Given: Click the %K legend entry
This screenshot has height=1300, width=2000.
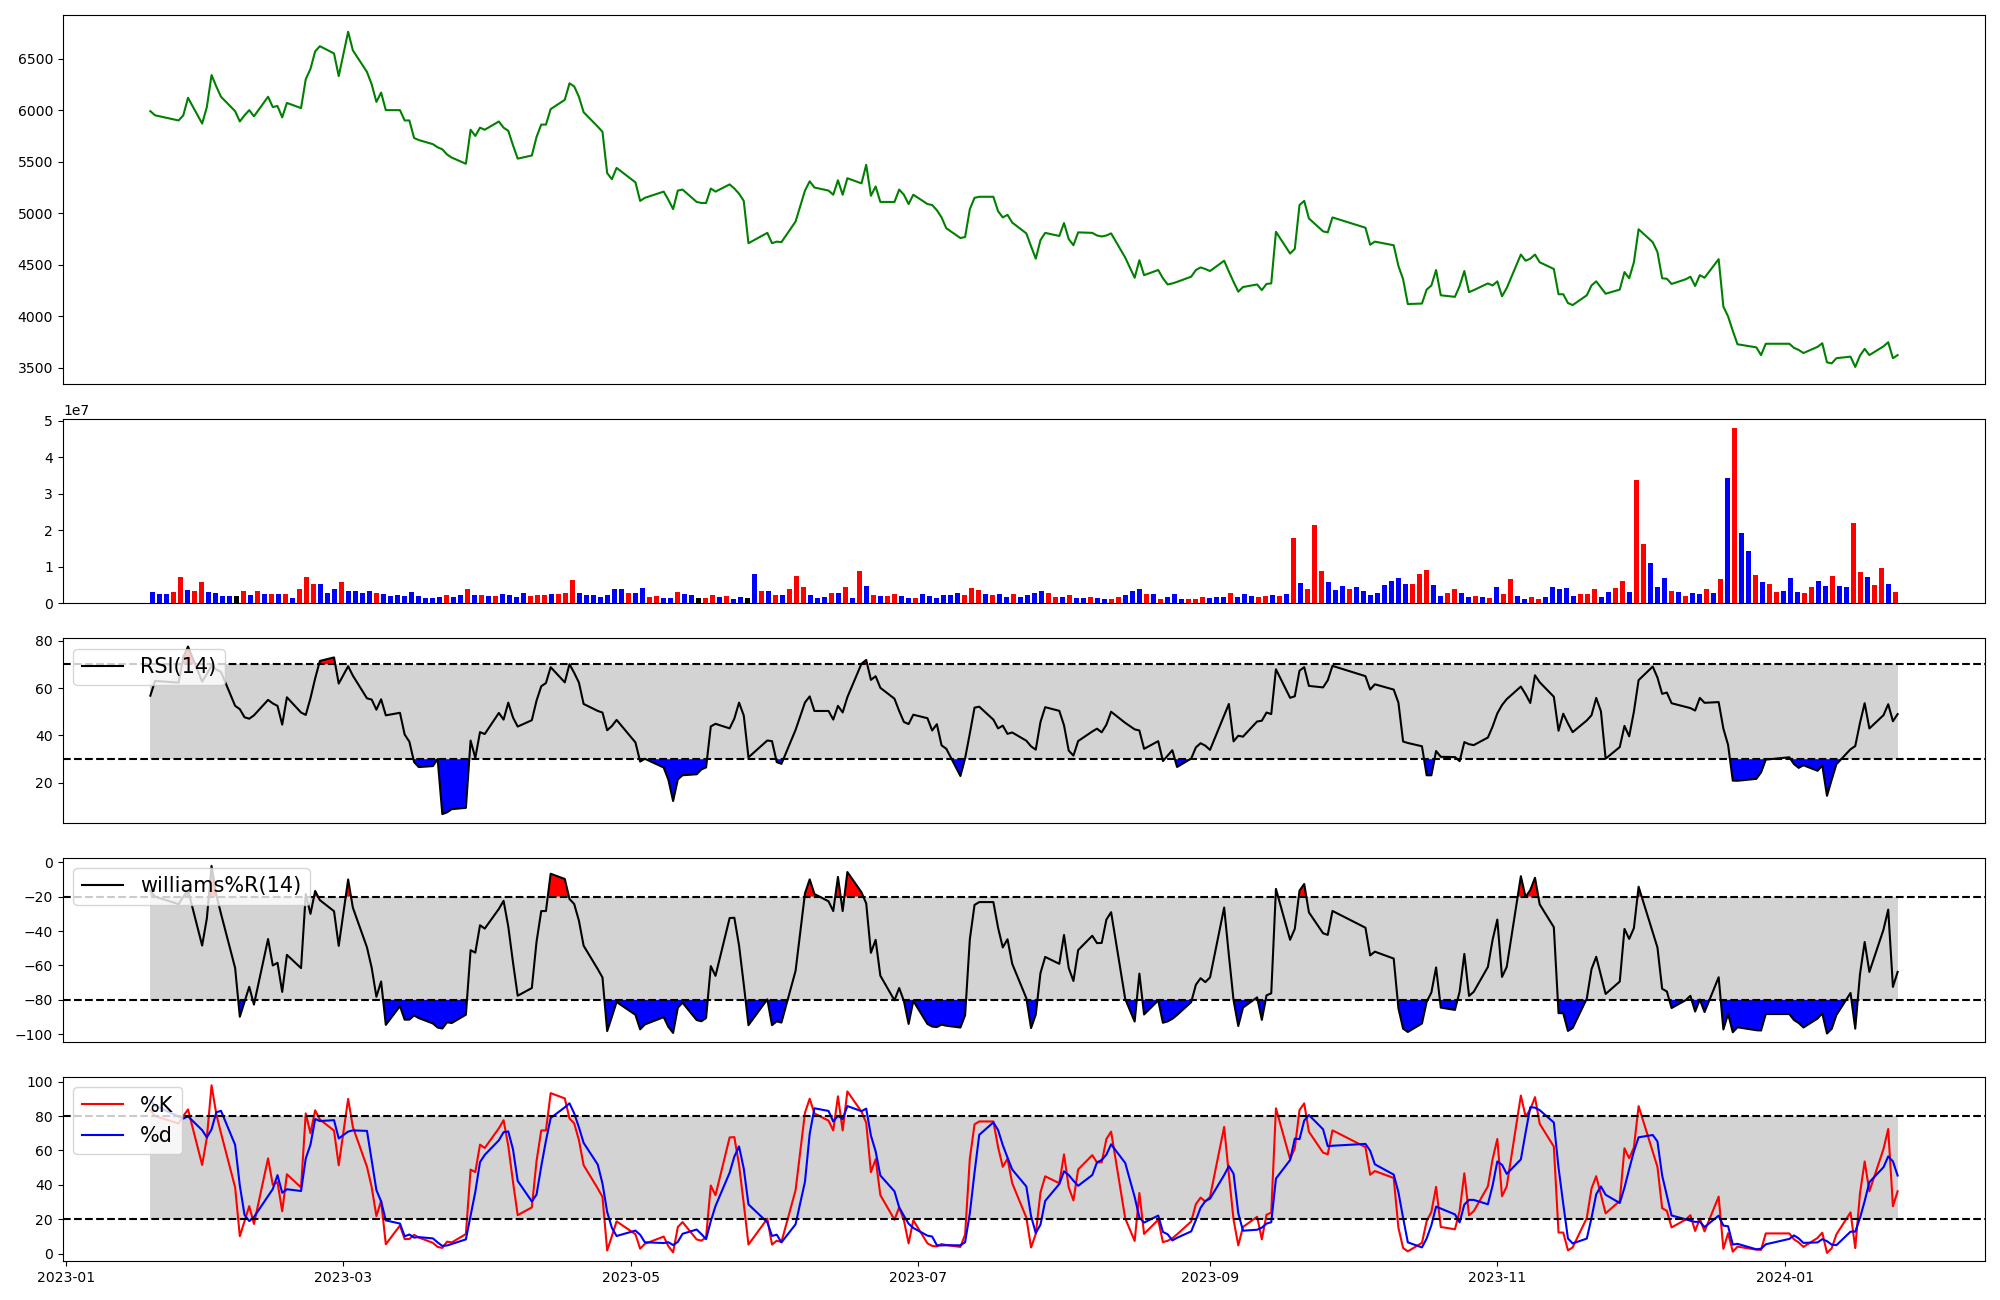Looking at the screenshot, I should (x=155, y=1105).
